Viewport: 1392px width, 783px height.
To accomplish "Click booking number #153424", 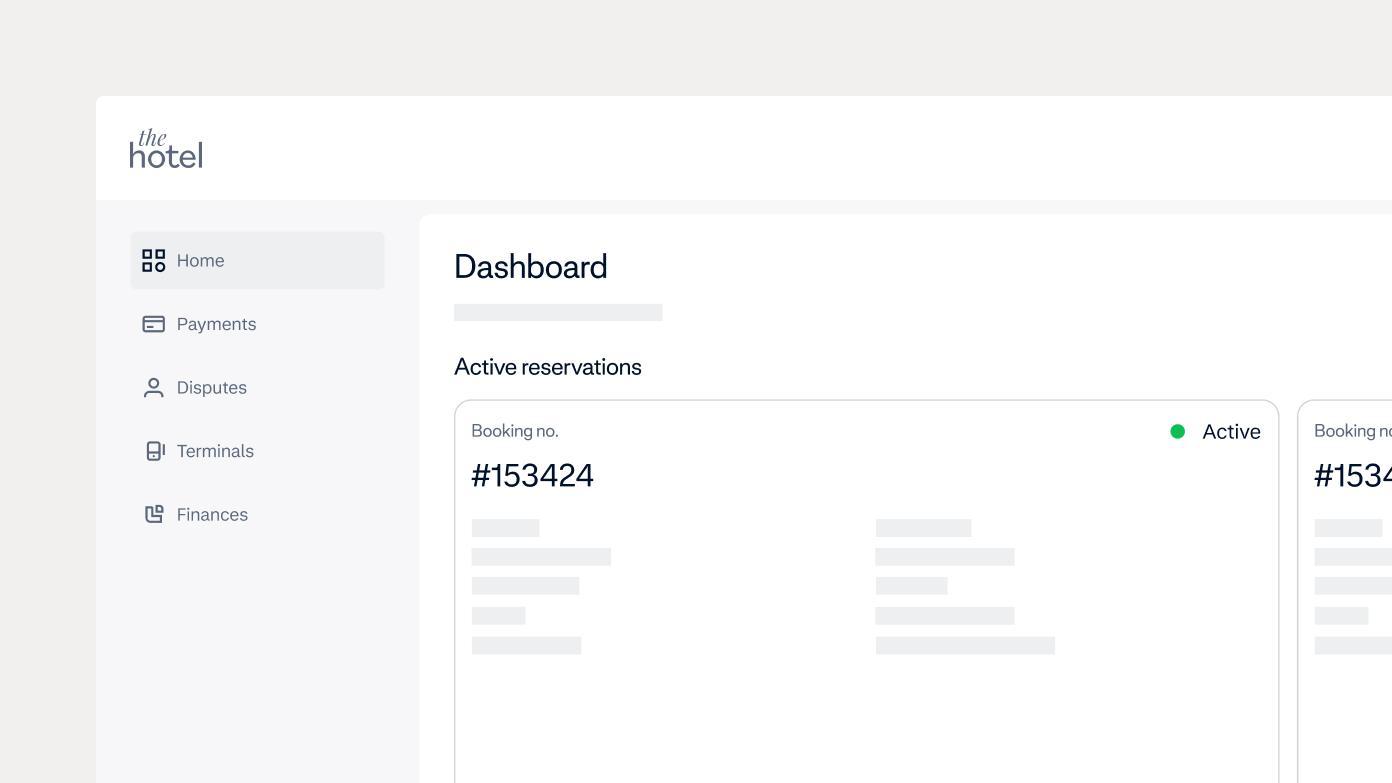I will pos(532,476).
